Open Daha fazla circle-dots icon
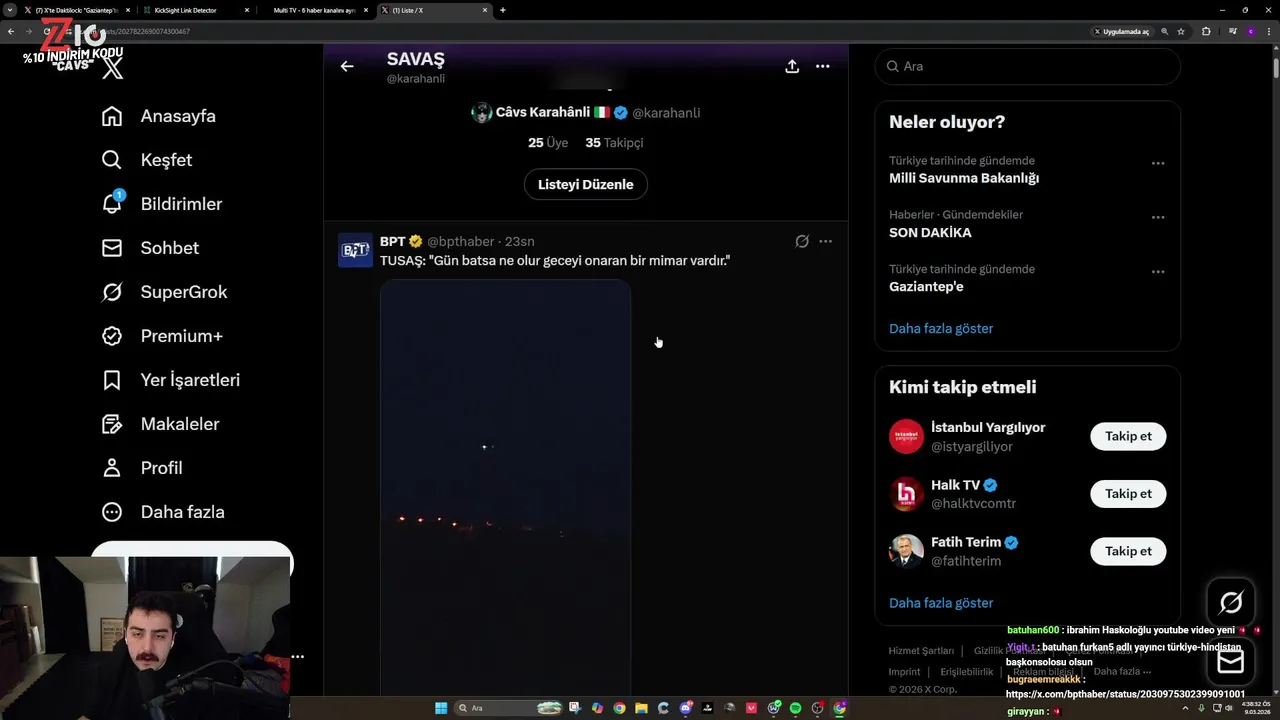The image size is (1280, 720). (112, 512)
